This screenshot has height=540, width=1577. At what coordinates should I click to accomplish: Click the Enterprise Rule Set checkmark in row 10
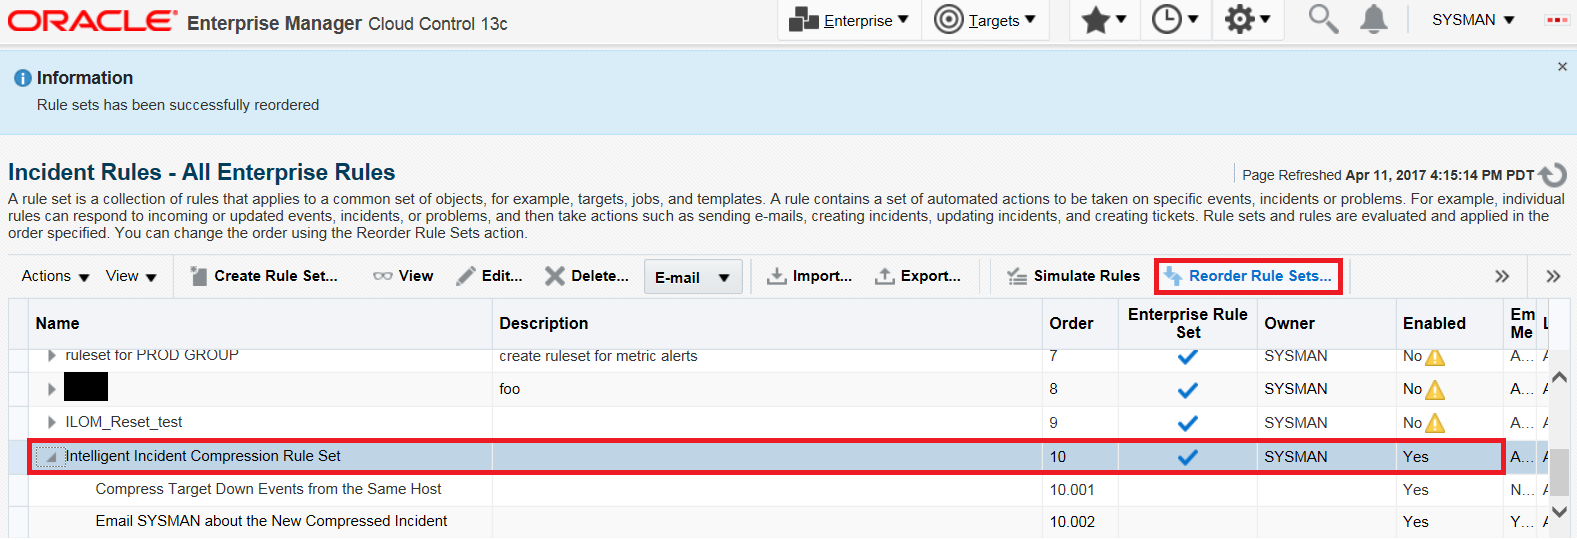[1187, 457]
